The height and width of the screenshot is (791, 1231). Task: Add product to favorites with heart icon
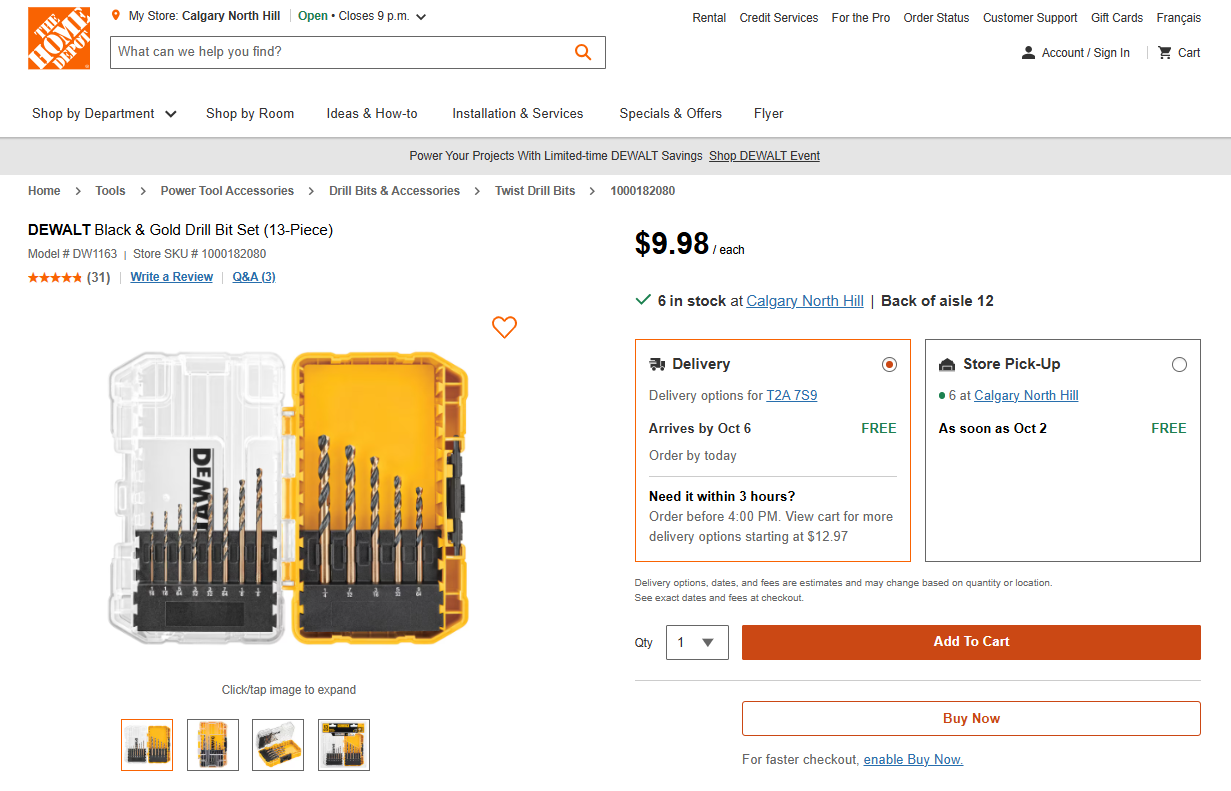click(504, 327)
